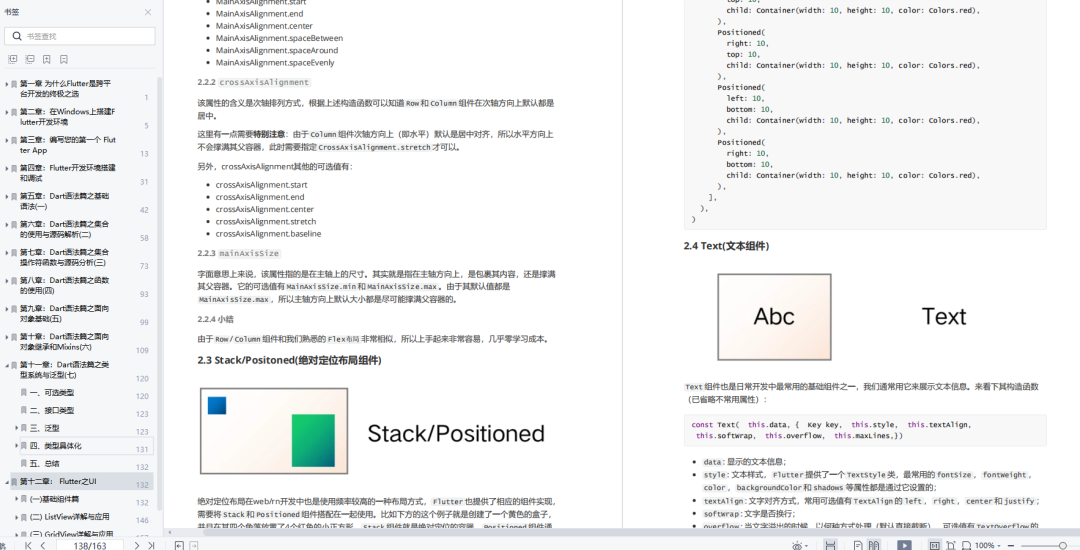1080x550 pixels.
Task: Expand 第一章 为什么Flutter bookmark
Action: click(7, 84)
